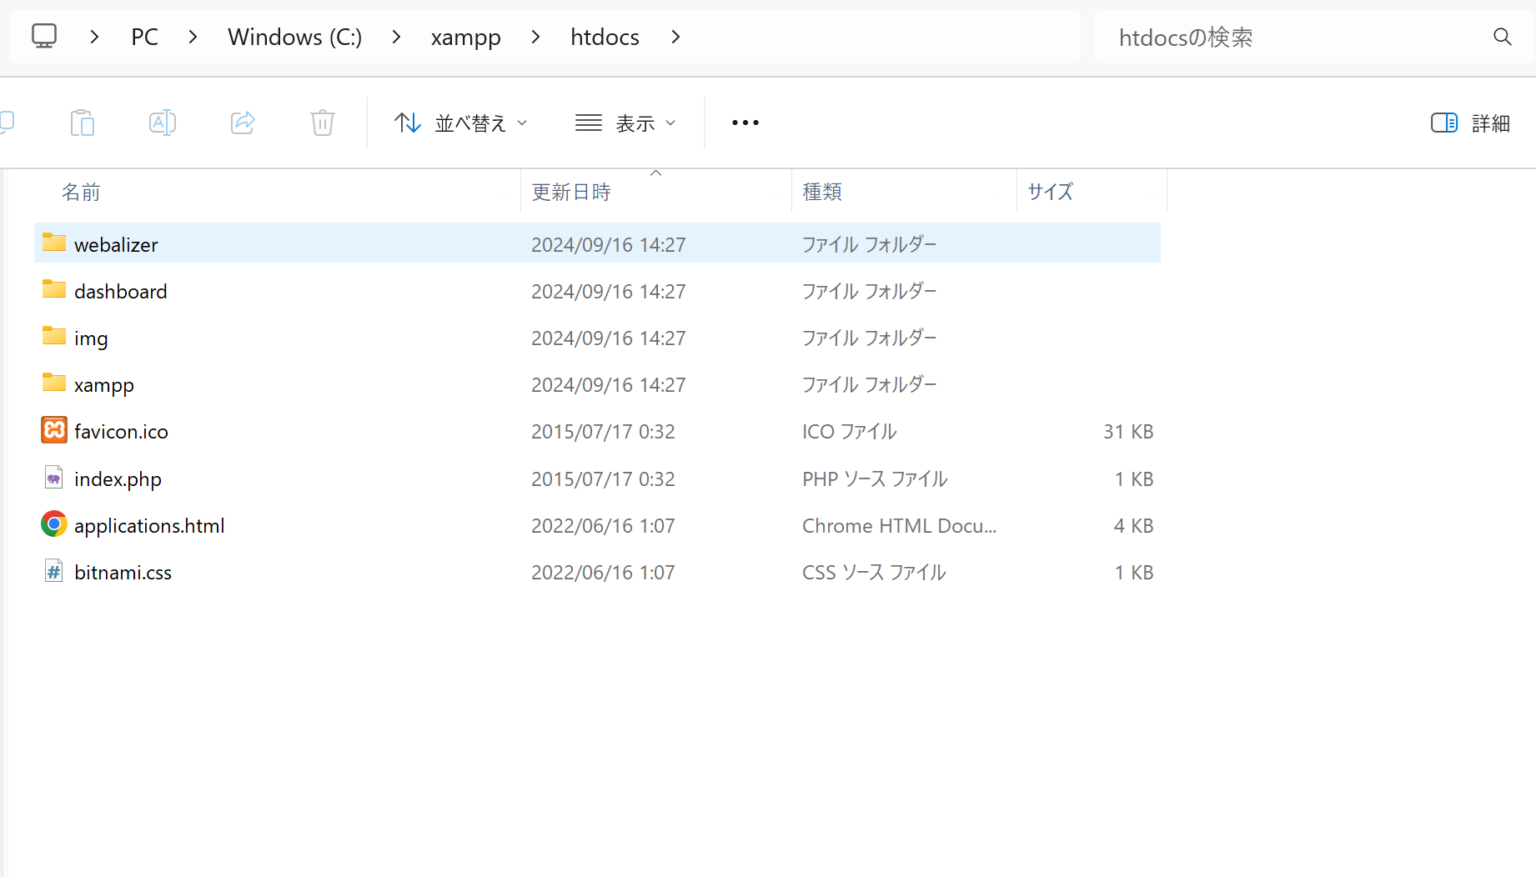Select the applications.html Chrome icon
Image resolution: width=1536 pixels, height=877 pixels.
(54, 525)
